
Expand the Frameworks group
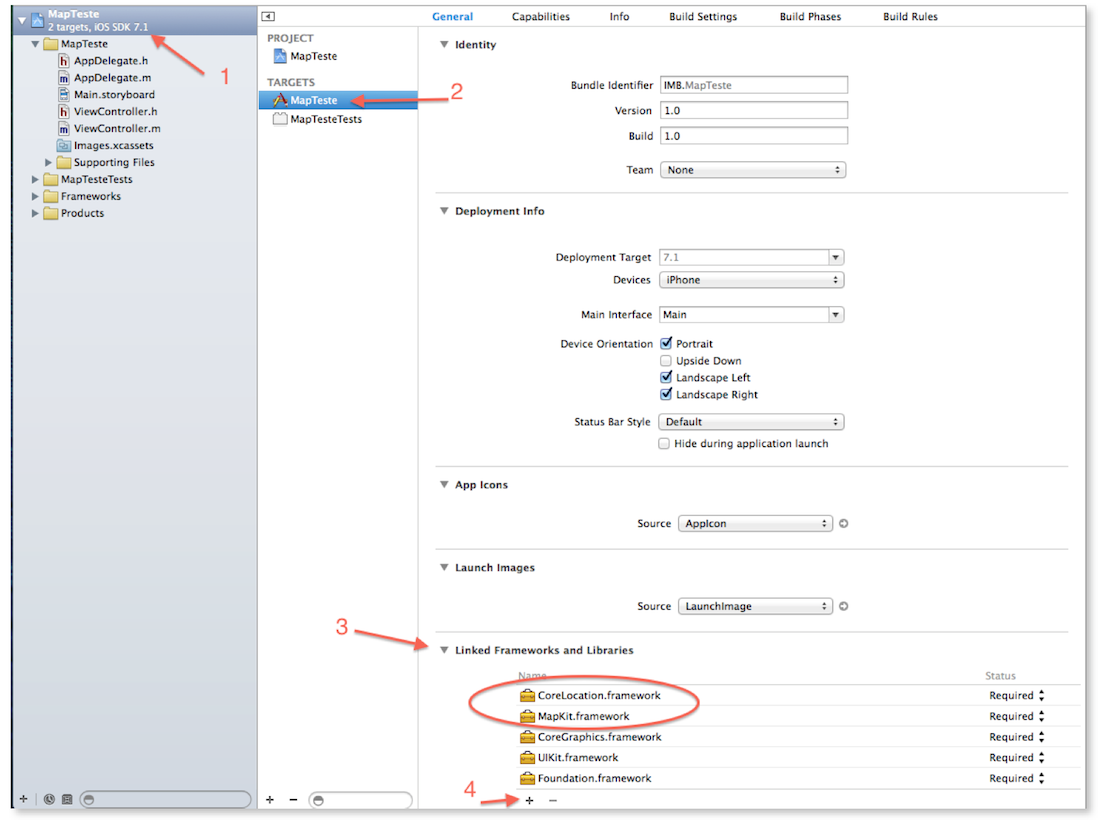35,196
